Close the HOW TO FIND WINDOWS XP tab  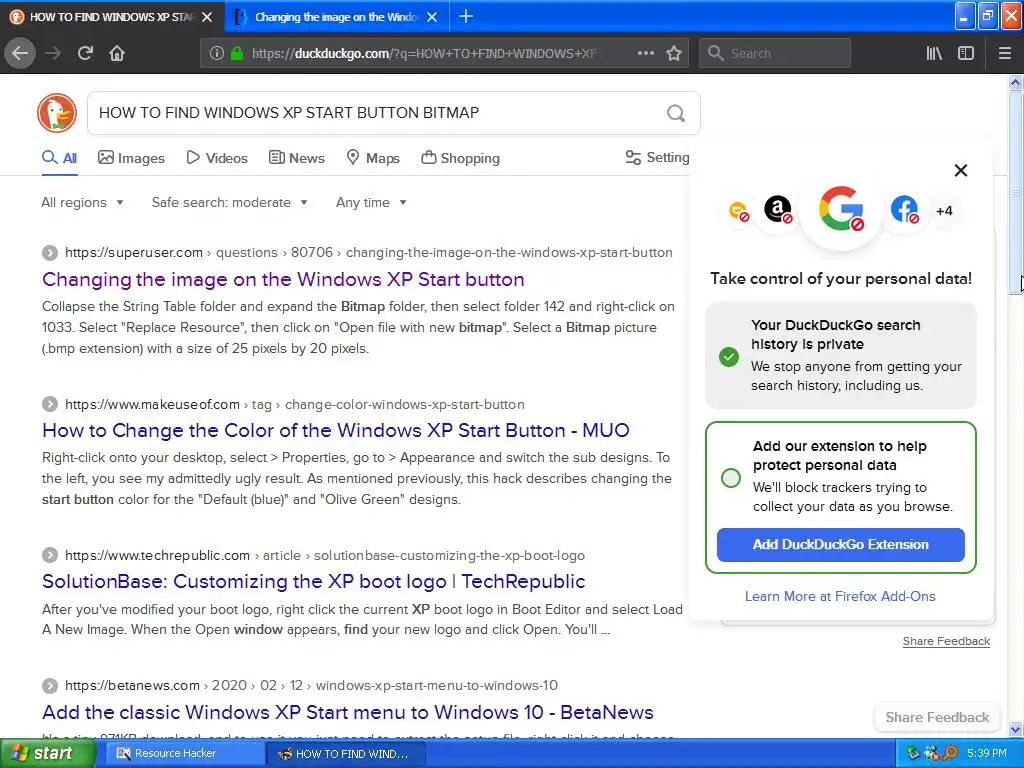[x=207, y=17]
